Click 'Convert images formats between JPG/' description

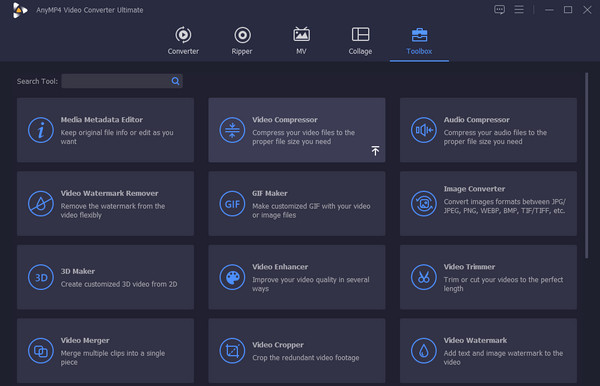tap(504, 206)
